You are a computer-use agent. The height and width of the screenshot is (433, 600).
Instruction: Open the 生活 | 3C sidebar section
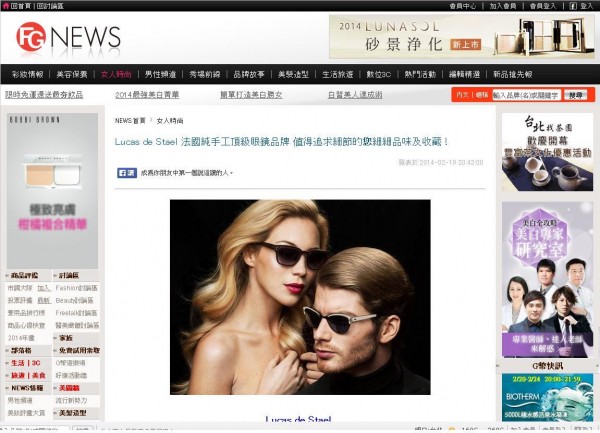point(26,363)
